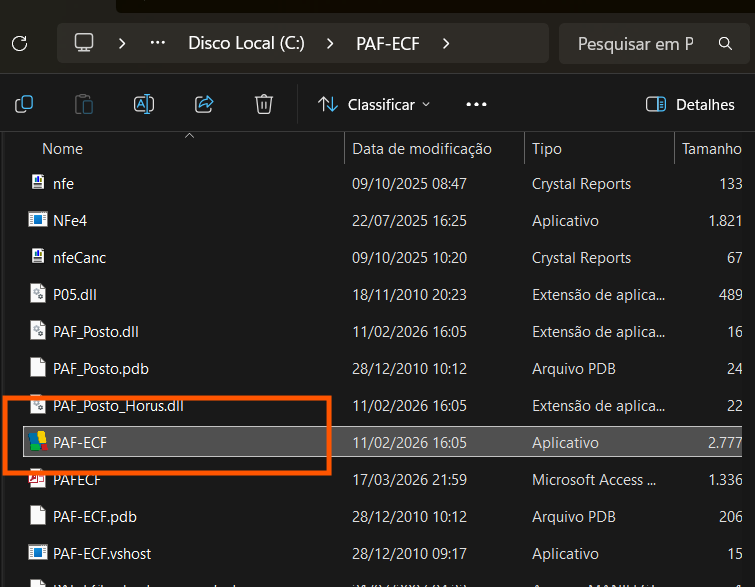This screenshot has width=755, height=587.
Task: Click the Refresh icon in address bar
Action: coord(19,43)
